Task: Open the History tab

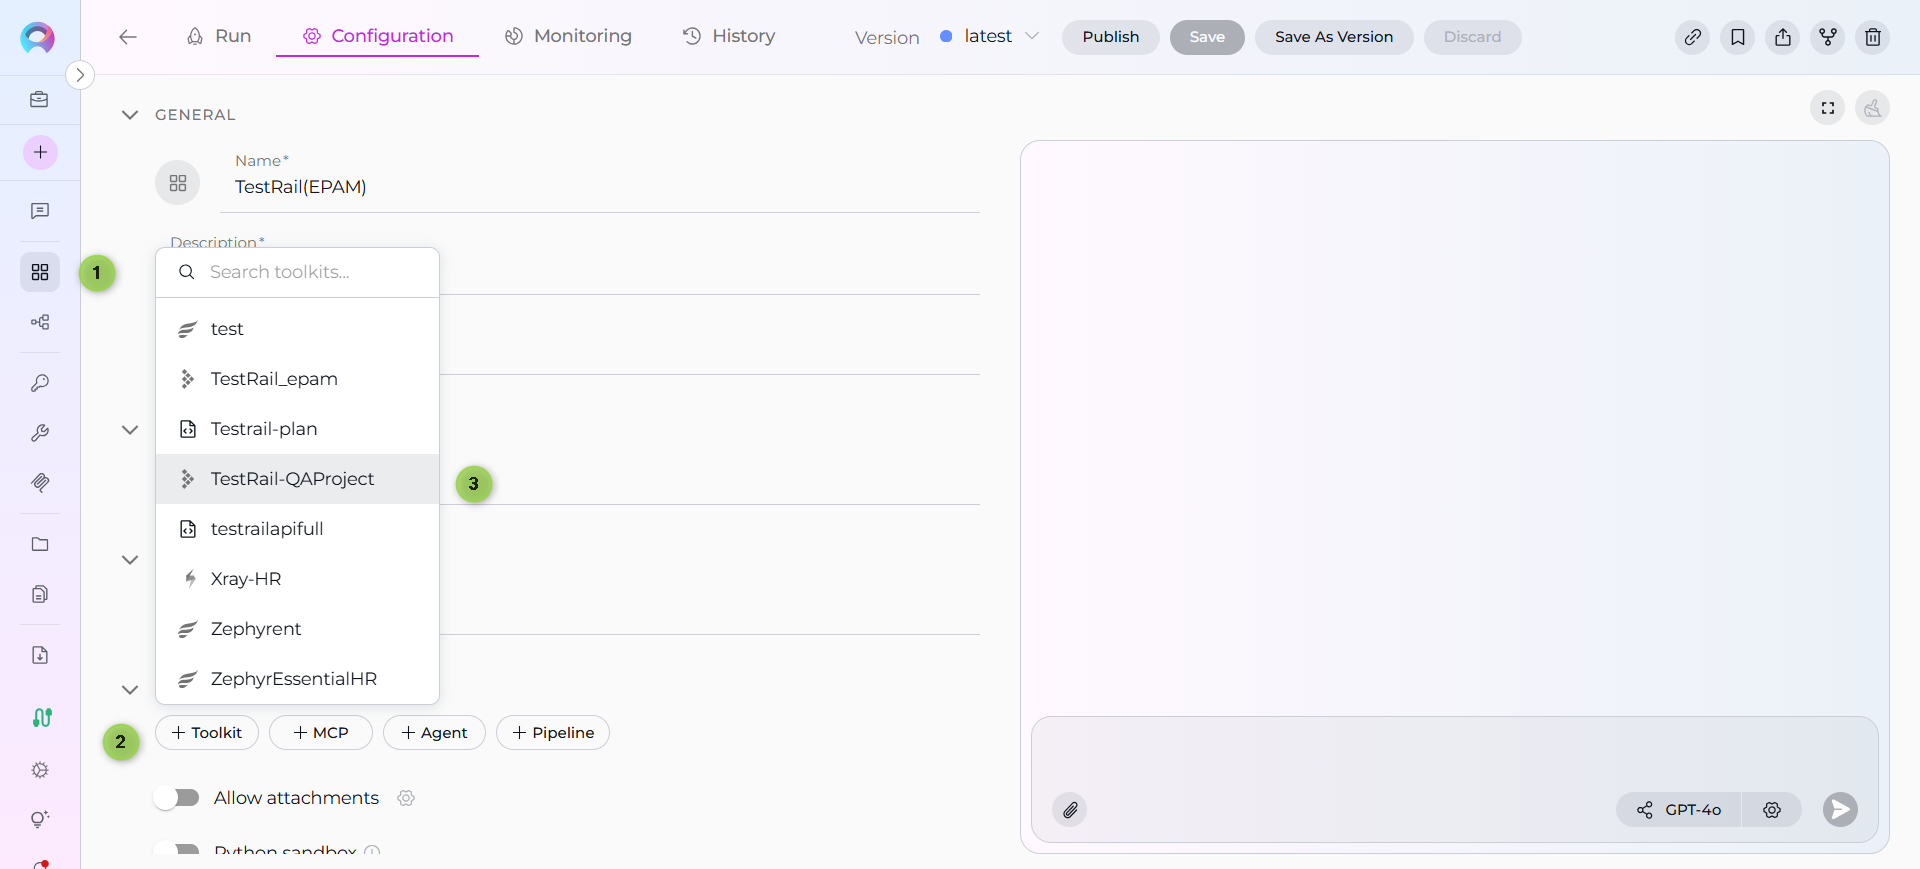Action: click(728, 36)
